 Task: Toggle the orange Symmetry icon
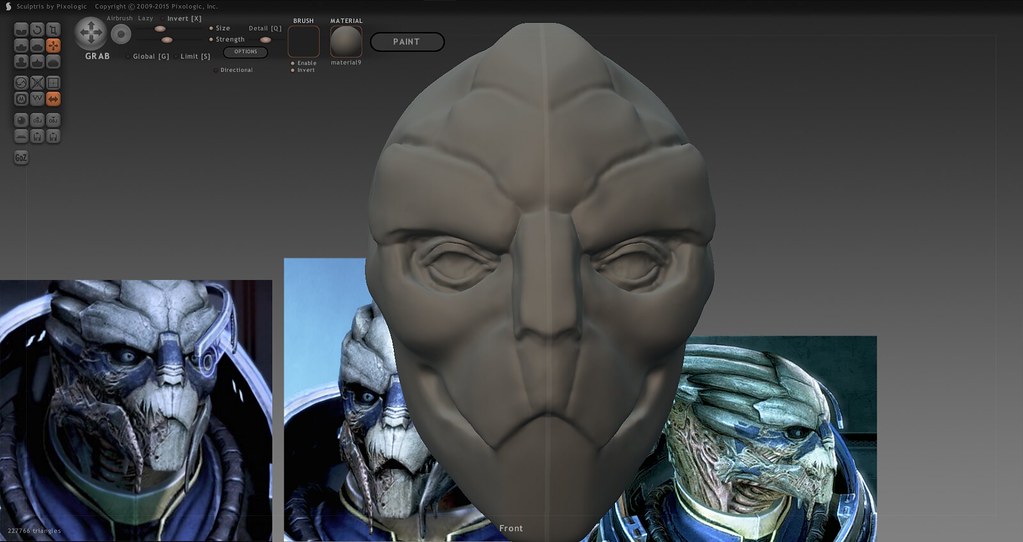click(x=53, y=99)
